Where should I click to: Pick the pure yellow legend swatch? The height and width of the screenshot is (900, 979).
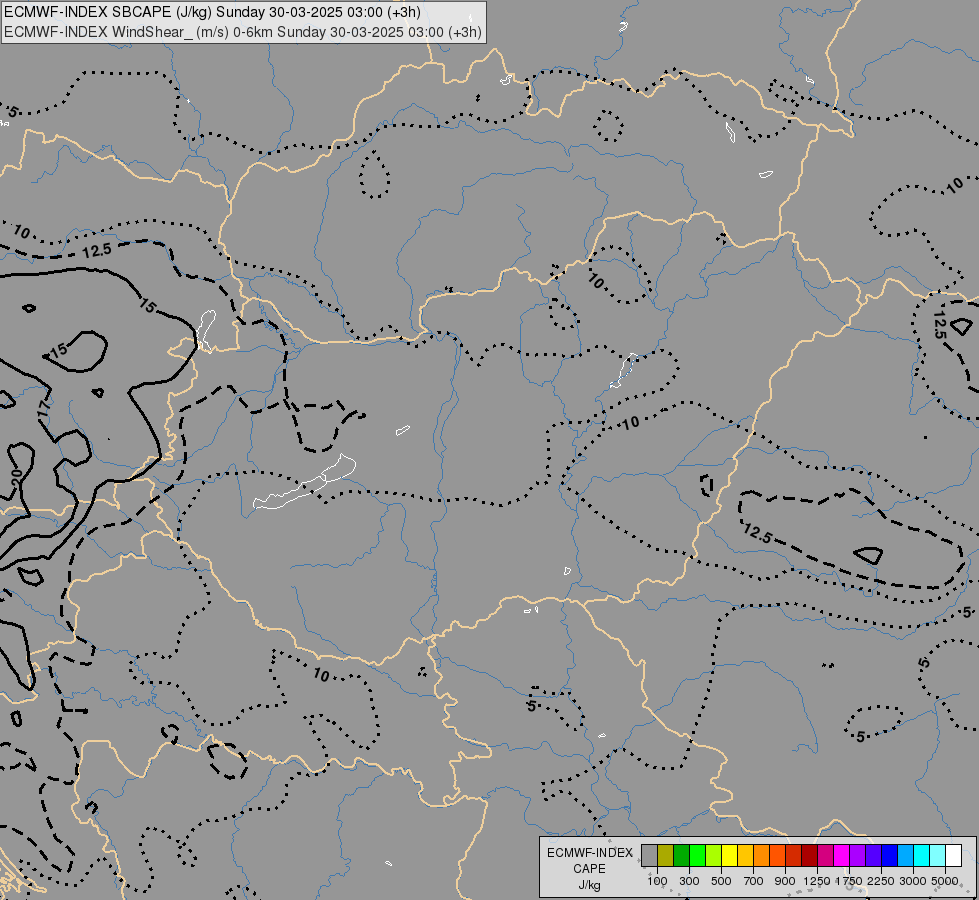point(729,855)
